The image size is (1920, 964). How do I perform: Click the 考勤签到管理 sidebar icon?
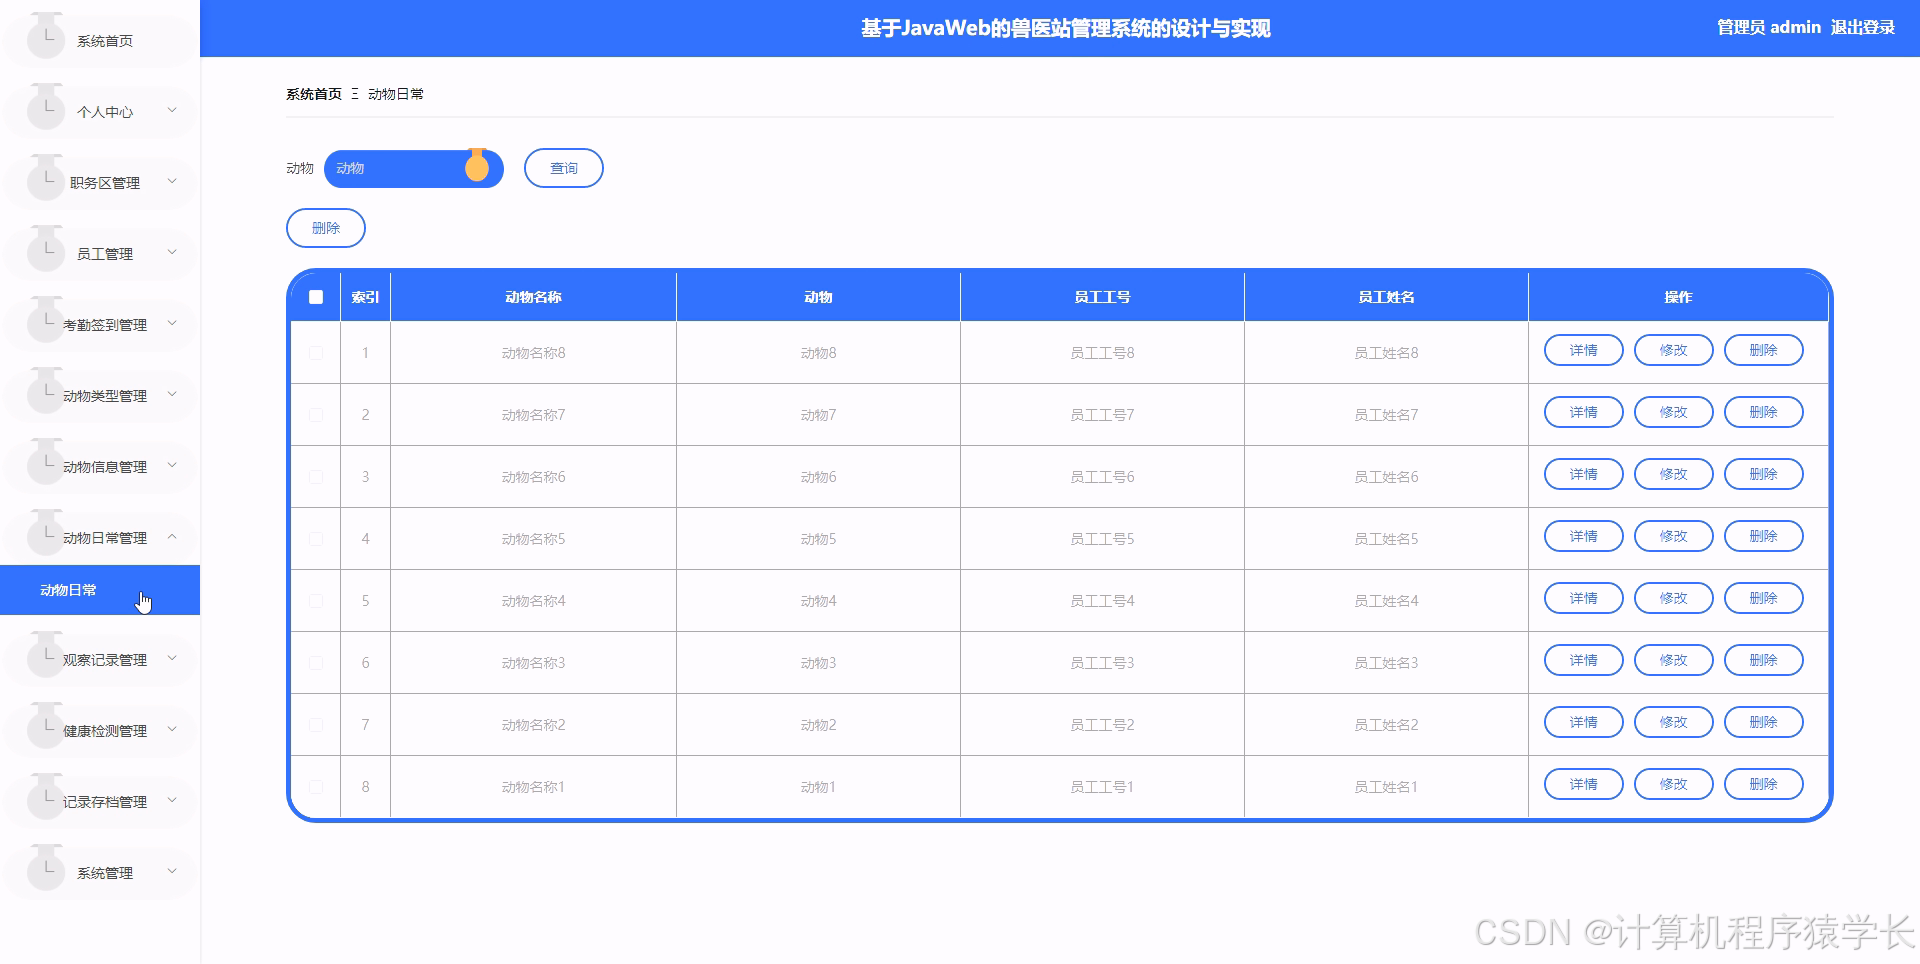(45, 323)
